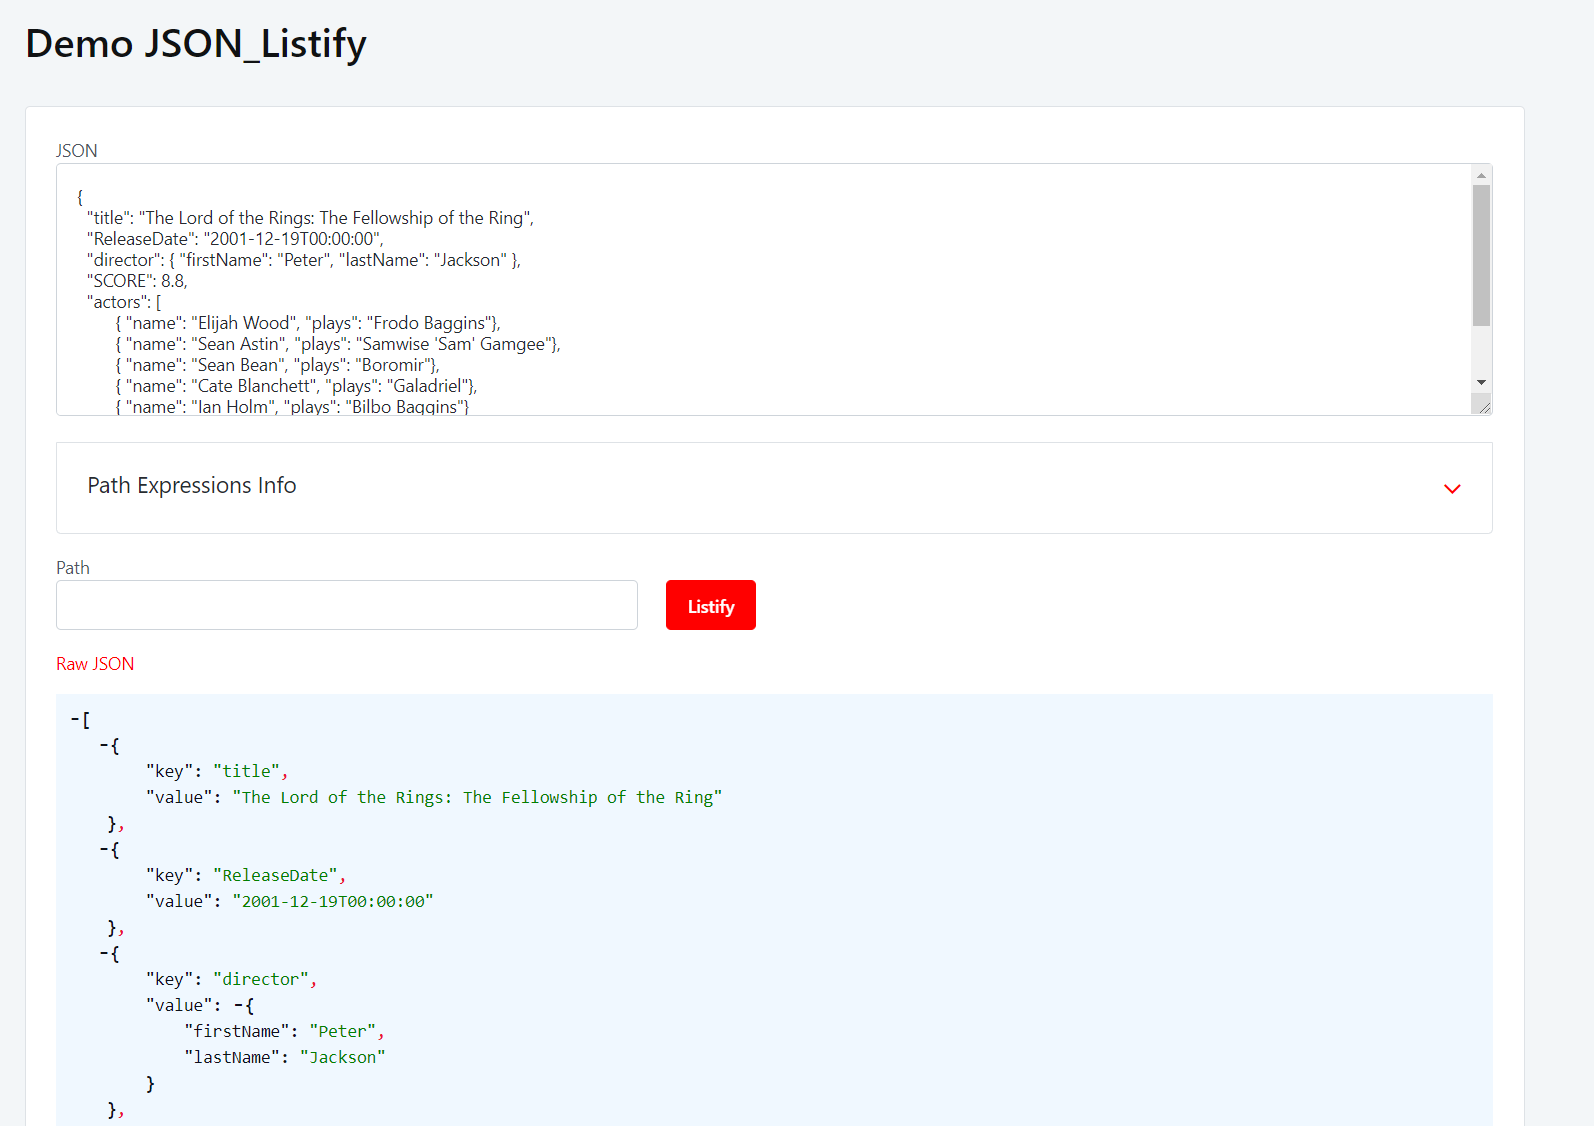Click the JSON label above the textarea
The height and width of the screenshot is (1126, 1594).
click(x=77, y=151)
